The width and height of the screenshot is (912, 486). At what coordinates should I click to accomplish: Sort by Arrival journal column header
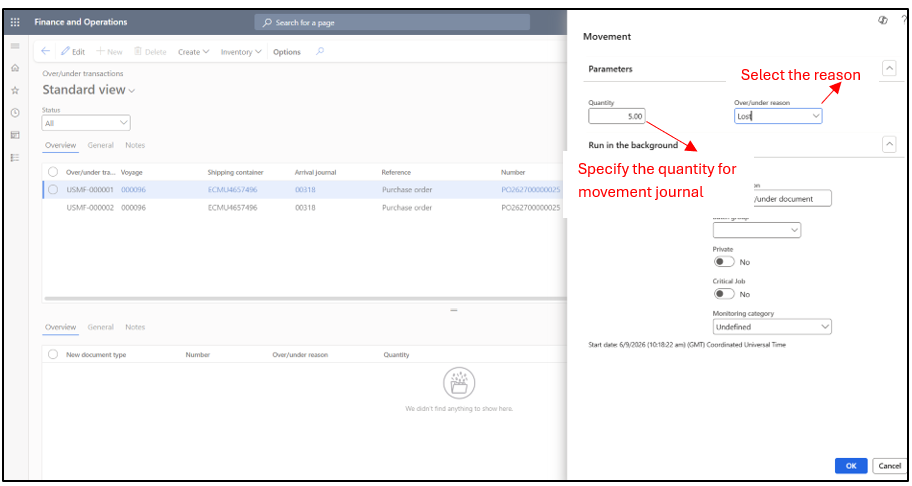coord(315,173)
